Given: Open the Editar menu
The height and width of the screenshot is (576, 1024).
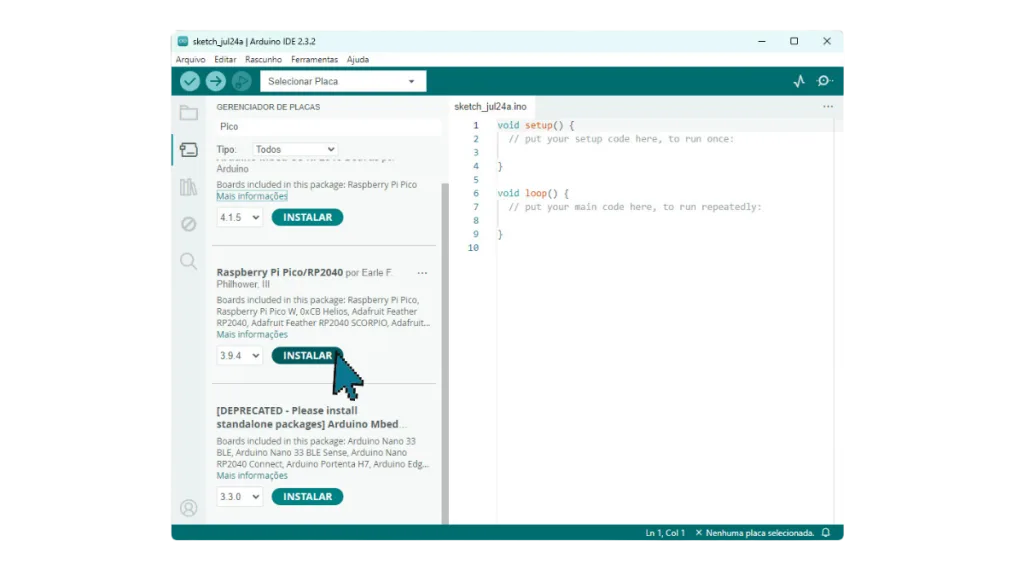Looking at the screenshot, I should pyautogui.click(x=225, y=59).
